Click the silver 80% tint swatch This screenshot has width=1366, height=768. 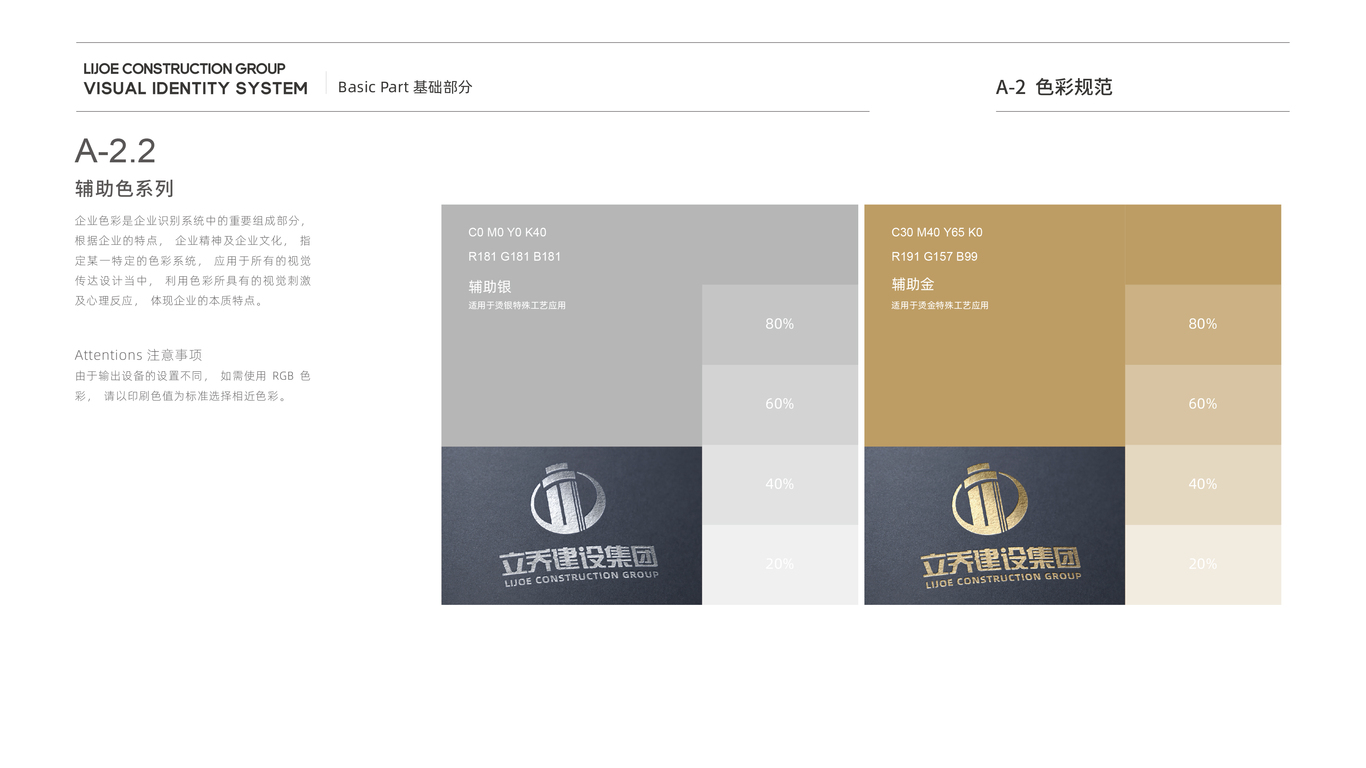[780, 325]
